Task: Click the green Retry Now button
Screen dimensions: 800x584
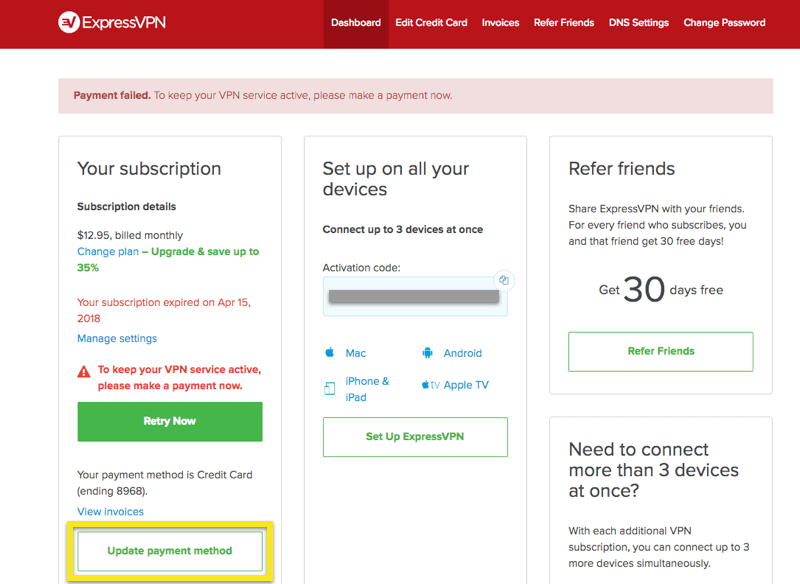Action: [170, 421]
